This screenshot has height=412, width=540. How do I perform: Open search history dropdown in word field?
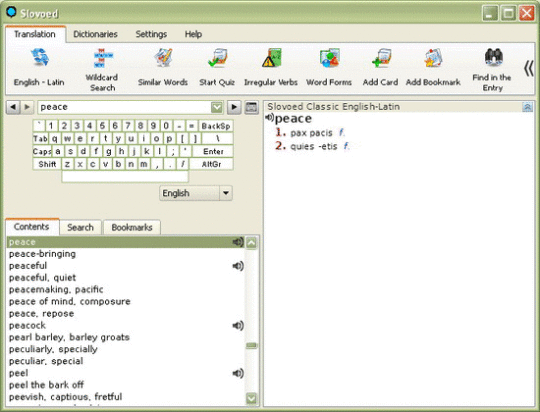coord(217,107)
